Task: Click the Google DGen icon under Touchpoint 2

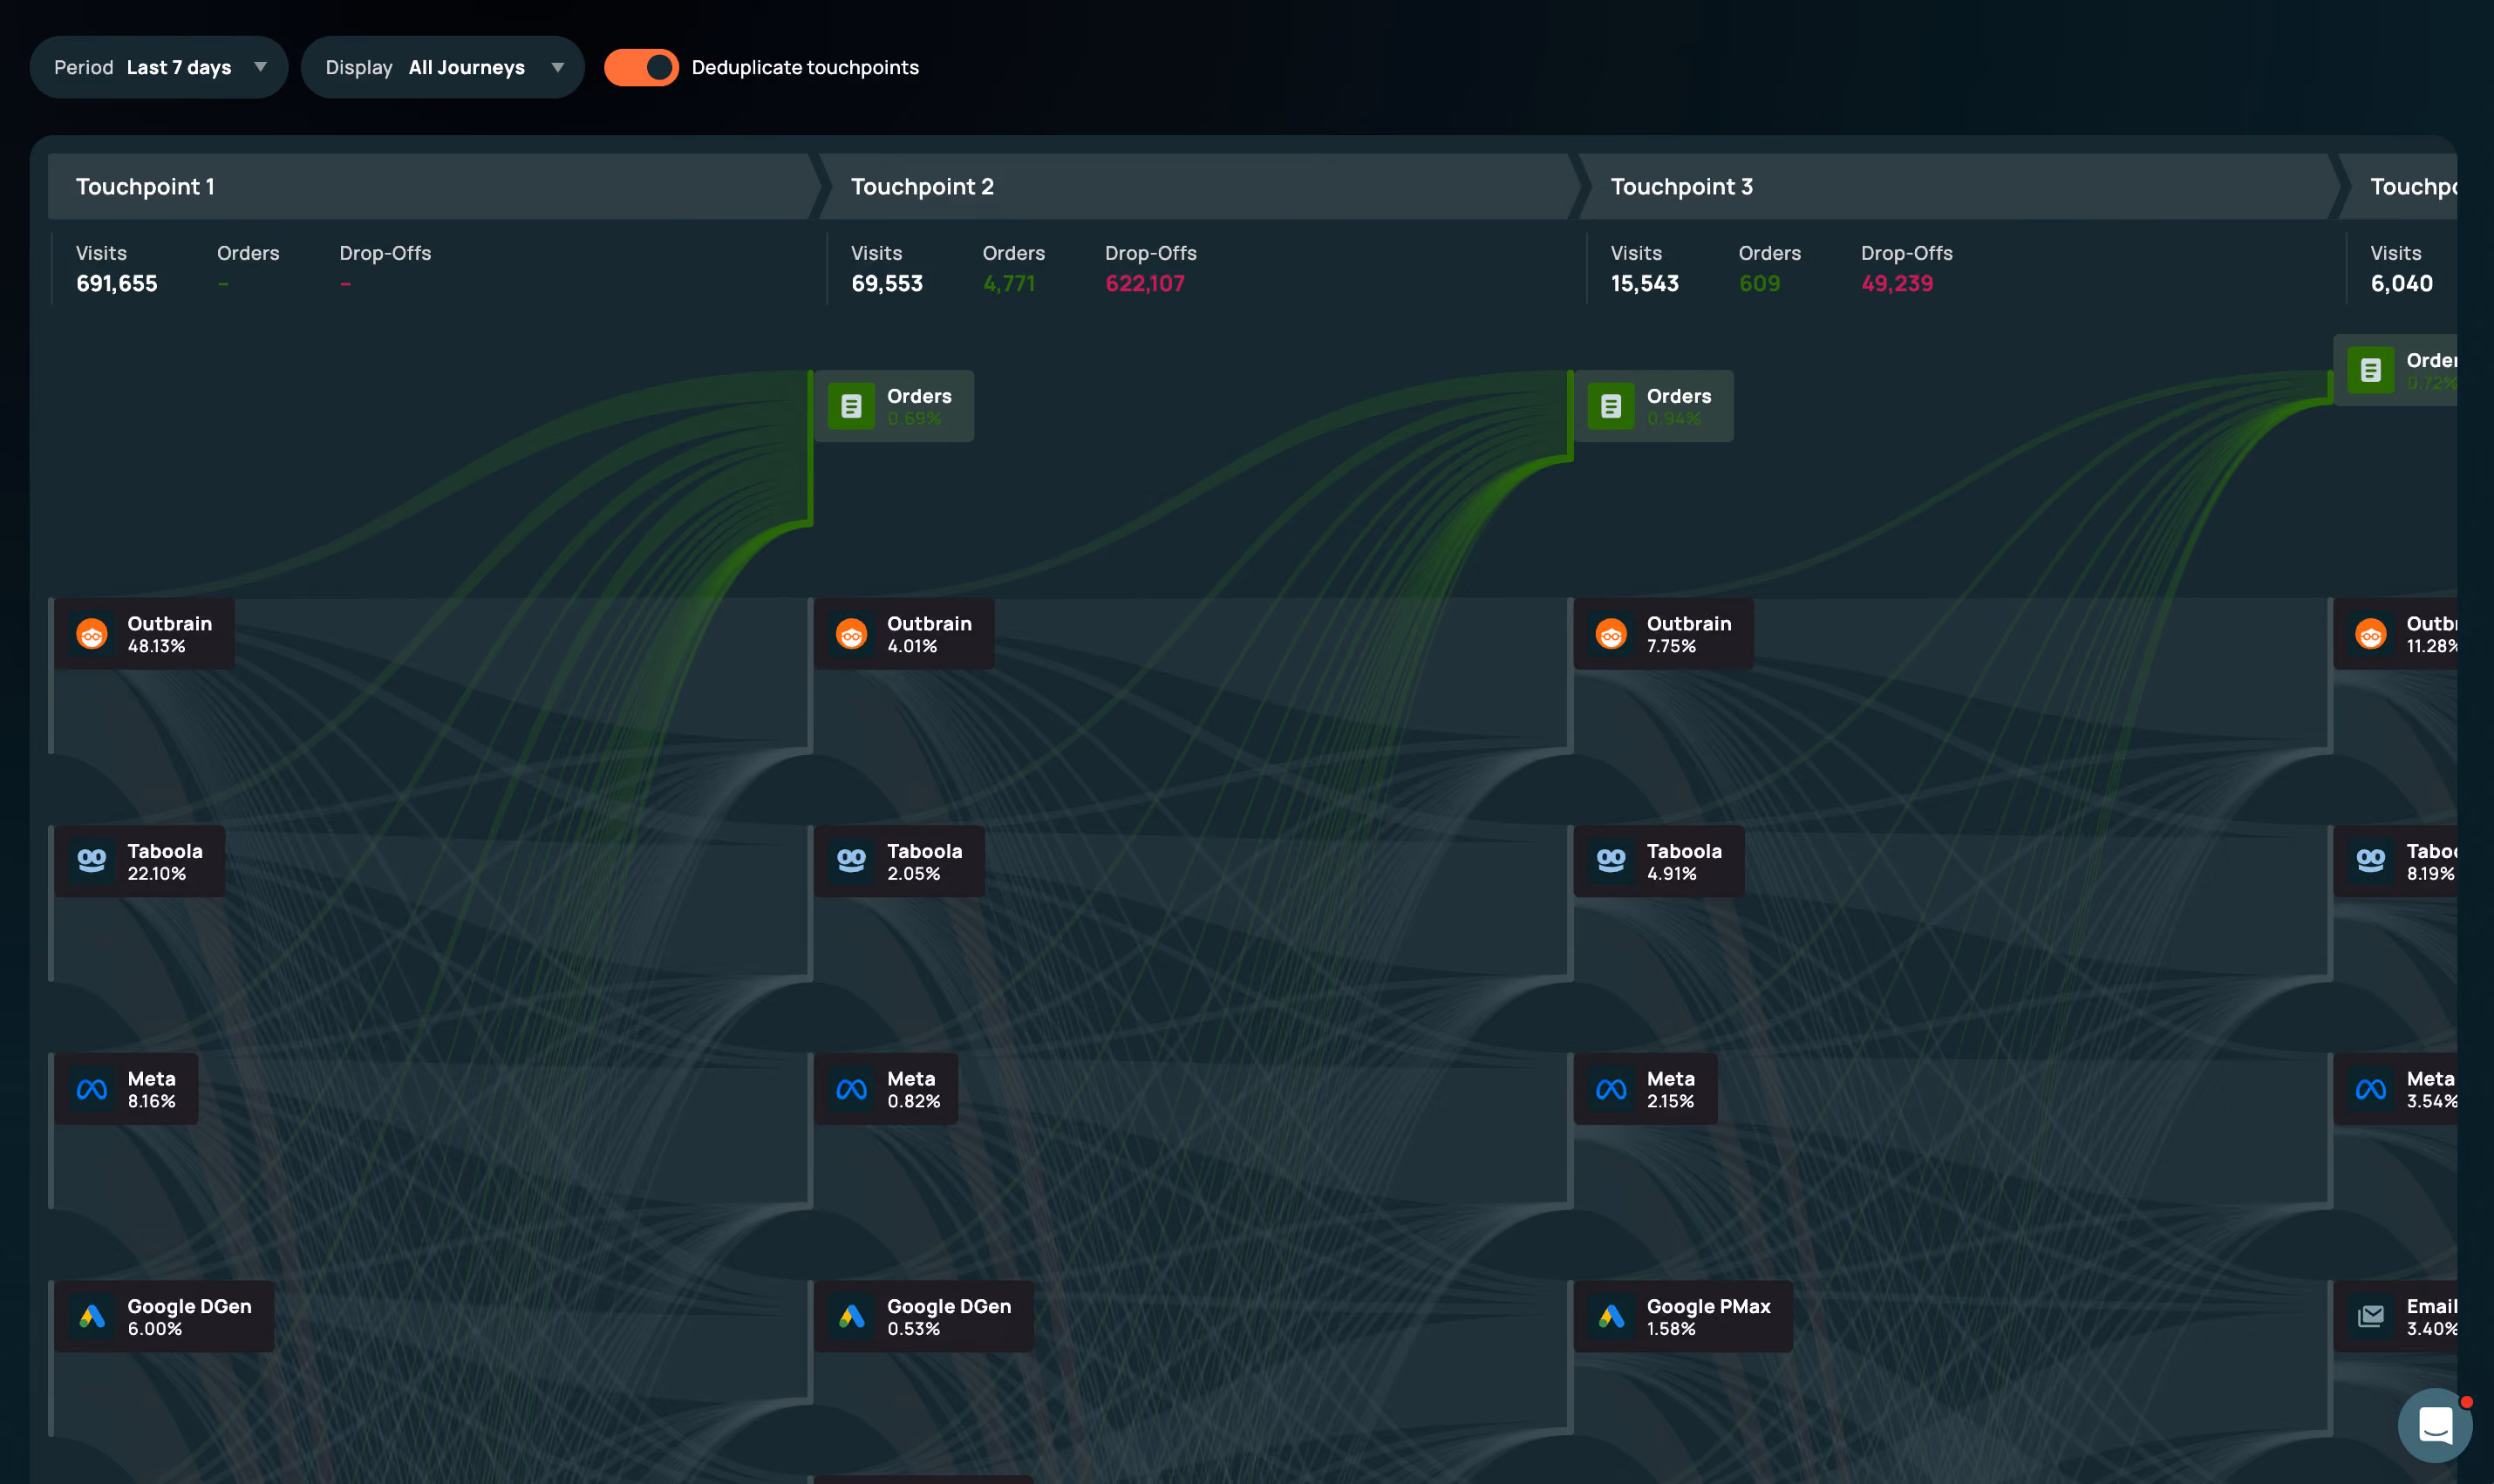Action: [x=852, y=1316]
